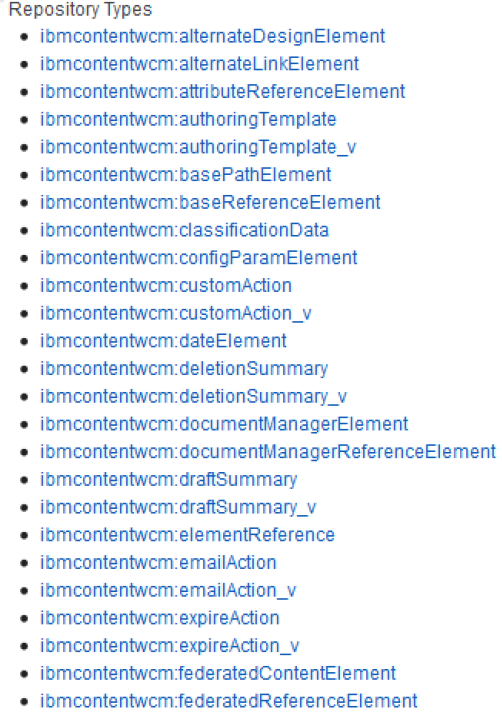
Task: Open the ibmcontentwcm:documentManagerElement link
Action: pos(224,424)
